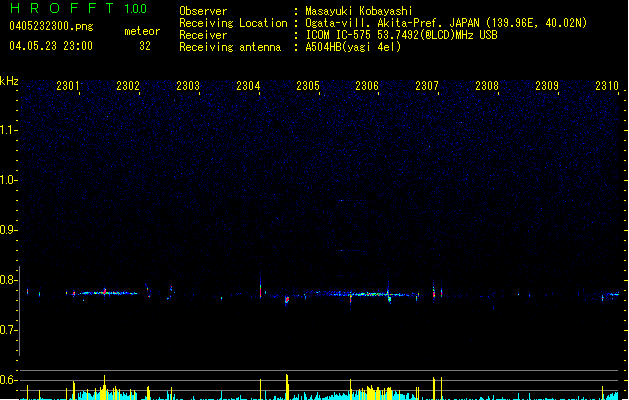Click the 0.7 kHz frequency tick label
The height and width of the screenshot is (400, 629).
click(x=8, y=330)
